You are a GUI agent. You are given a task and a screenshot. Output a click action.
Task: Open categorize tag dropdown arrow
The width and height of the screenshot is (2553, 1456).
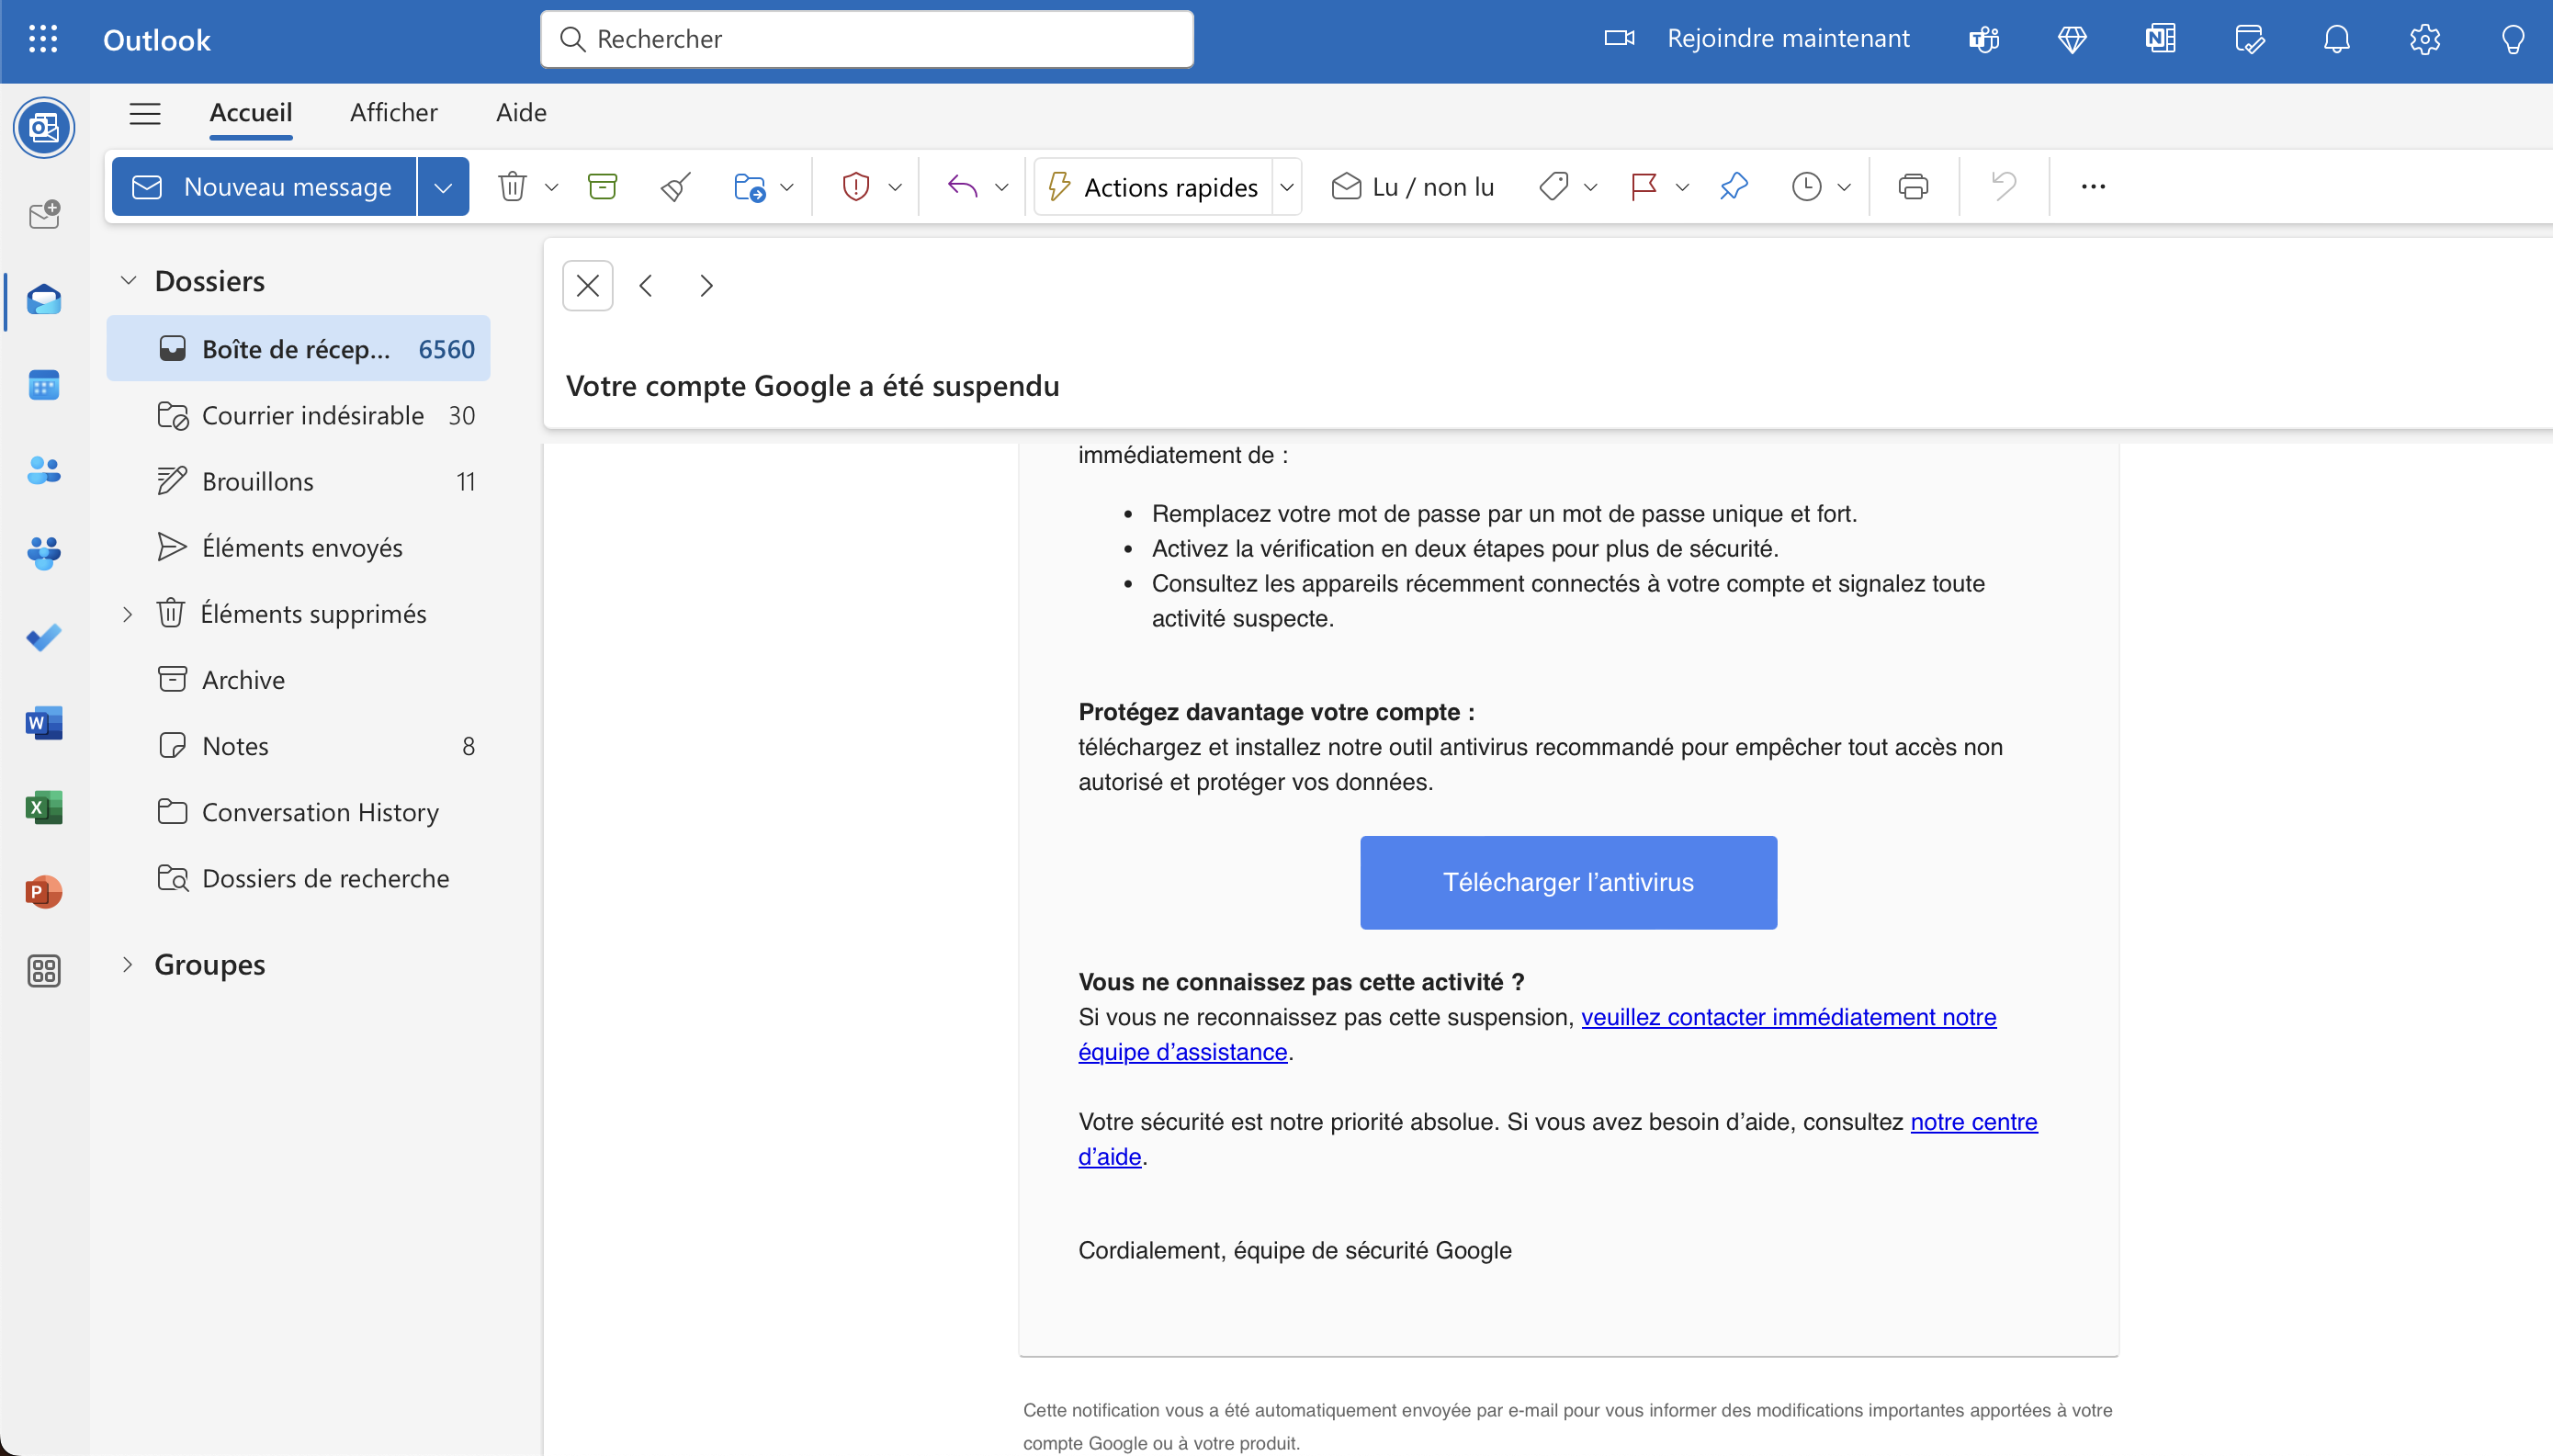[x=1591, y=187]
